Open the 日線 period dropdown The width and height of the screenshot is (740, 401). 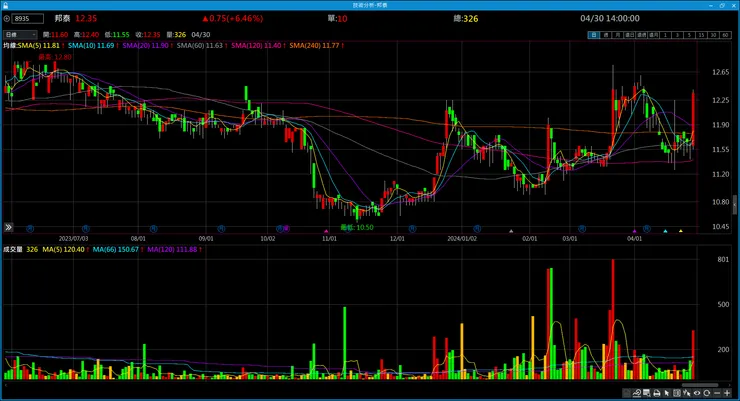click(20, 35)
